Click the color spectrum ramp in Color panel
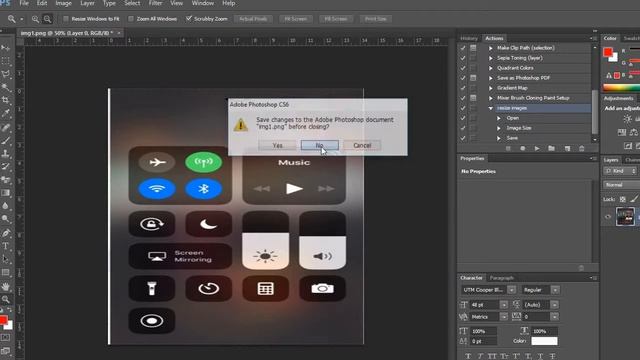The image size is (640, 360). 621,88
